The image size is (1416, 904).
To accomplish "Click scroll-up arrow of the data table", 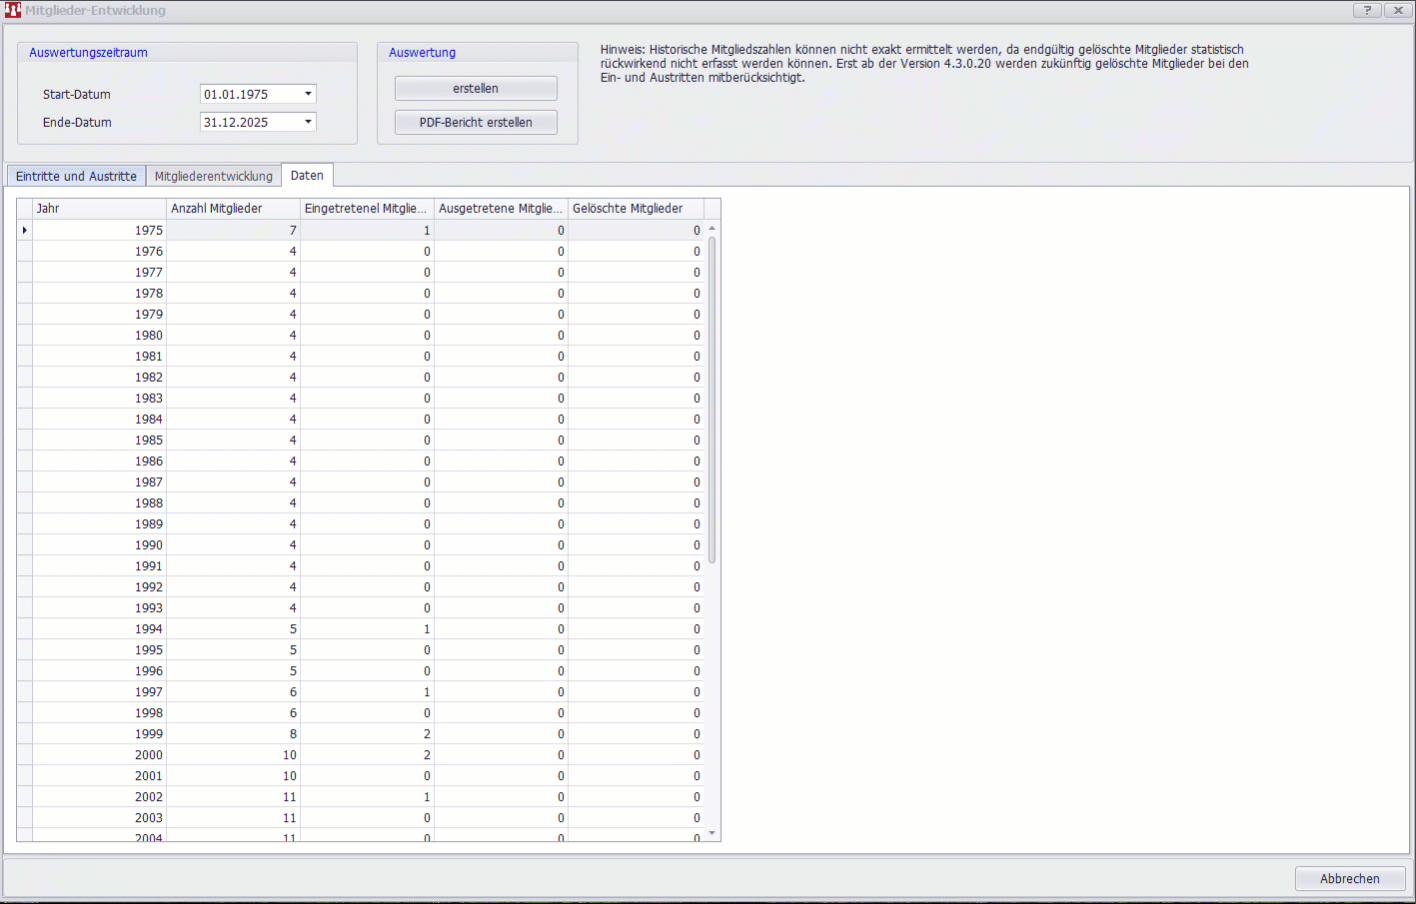I will coord(712,229).
